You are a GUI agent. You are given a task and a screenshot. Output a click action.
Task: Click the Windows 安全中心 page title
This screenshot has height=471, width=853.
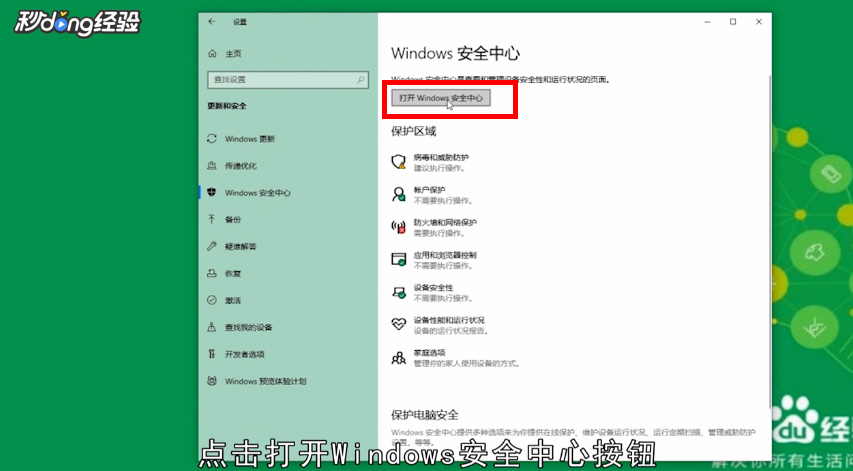455,53
